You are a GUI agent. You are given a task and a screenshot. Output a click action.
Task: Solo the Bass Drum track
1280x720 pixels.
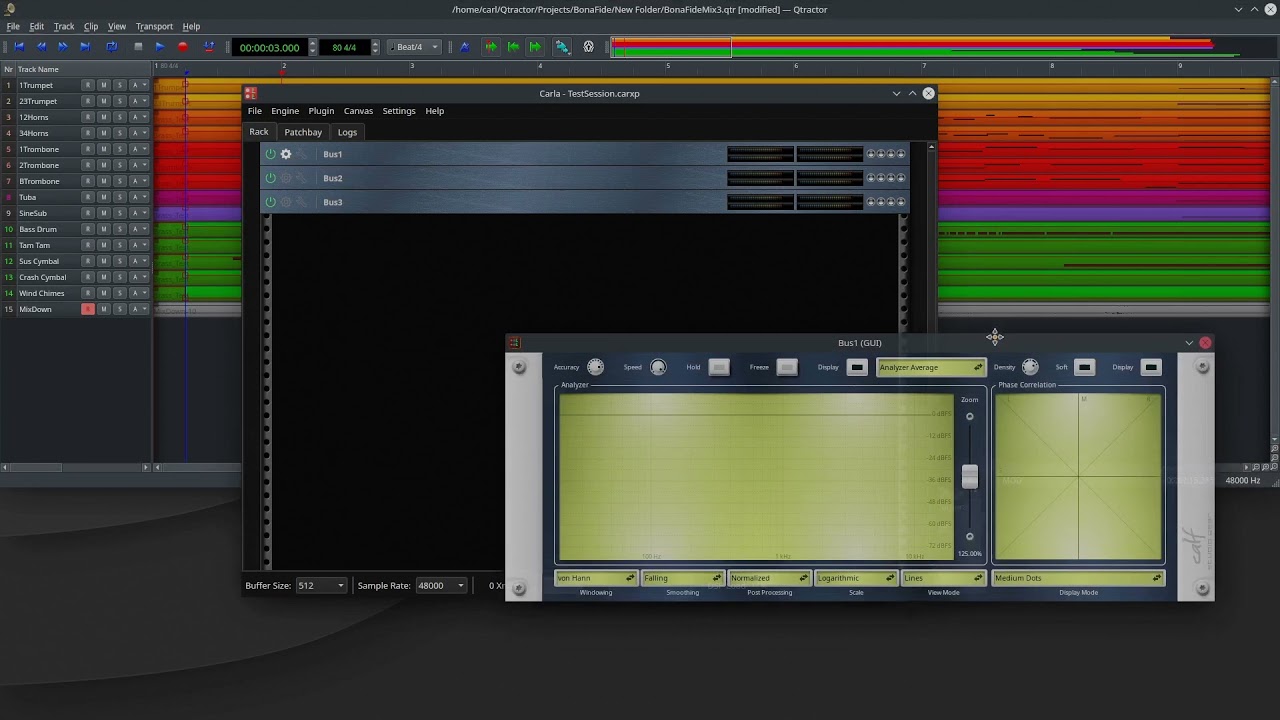[119, 229]
